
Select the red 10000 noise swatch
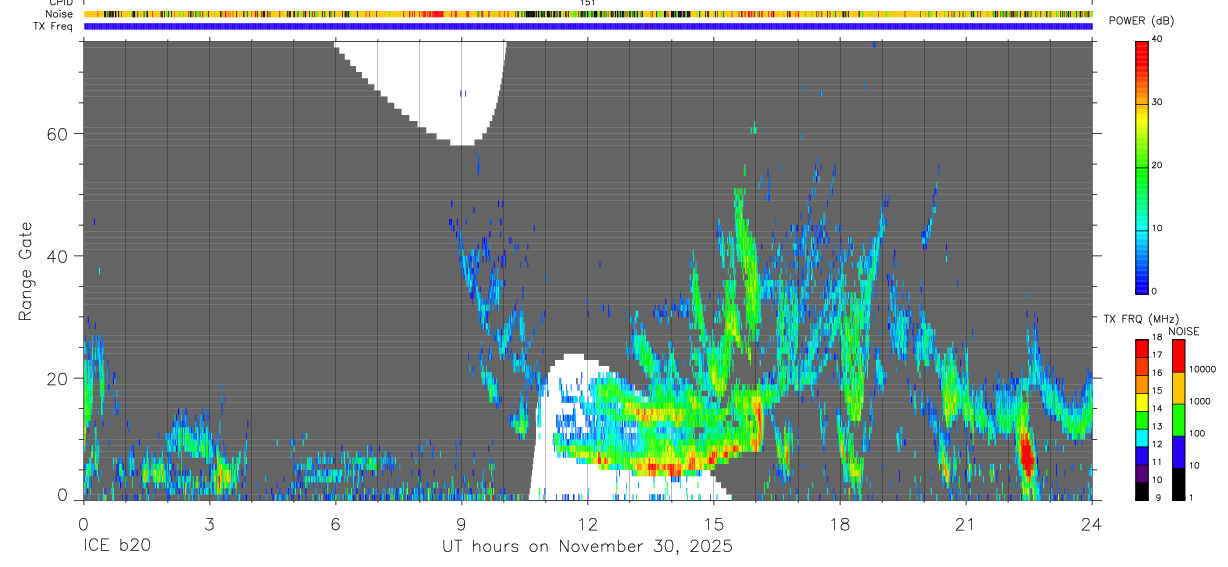1178,356
